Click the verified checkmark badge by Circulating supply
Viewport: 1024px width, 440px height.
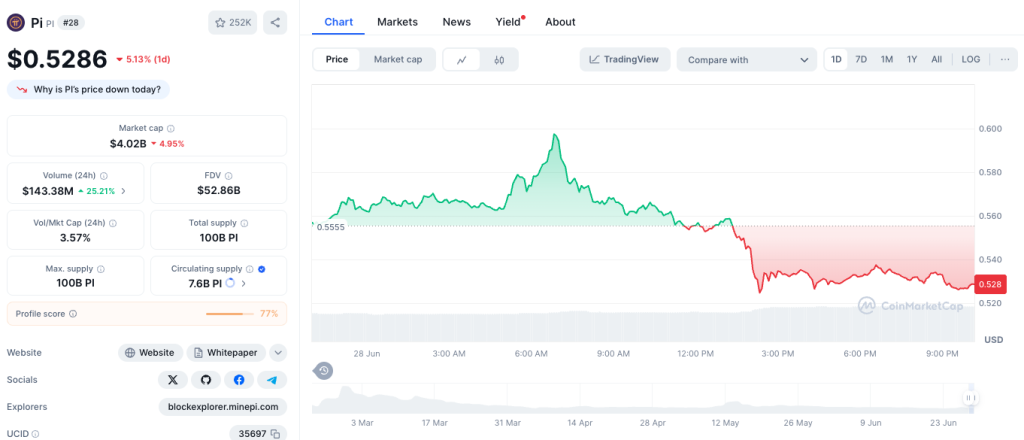(x=262, y=269)
